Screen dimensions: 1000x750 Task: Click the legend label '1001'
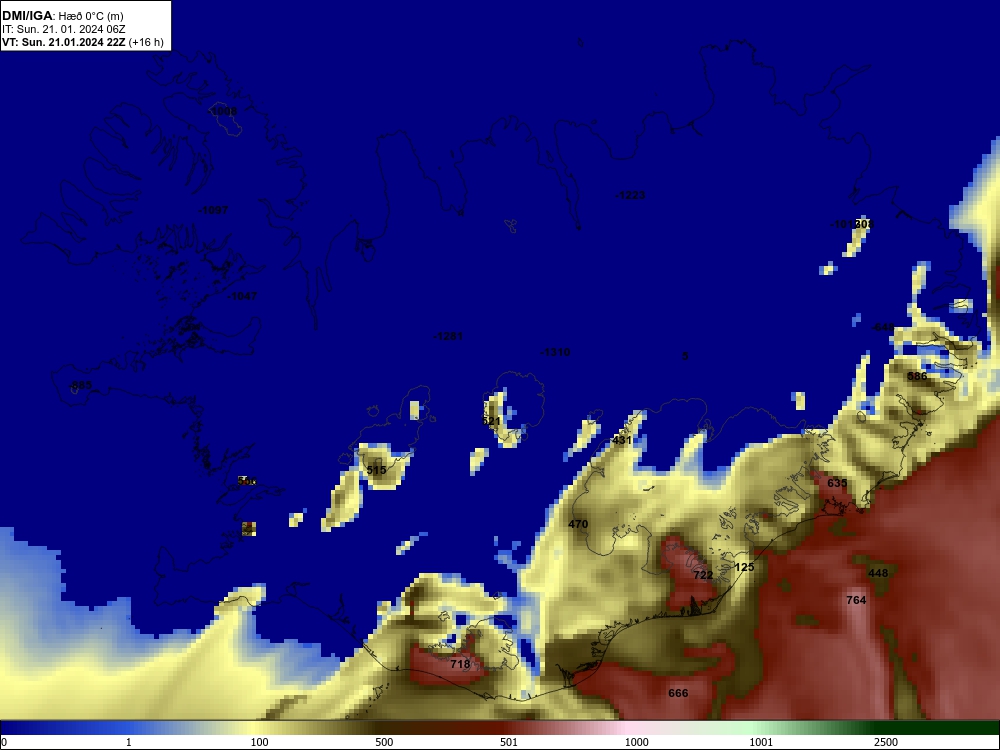pos(761,742)
